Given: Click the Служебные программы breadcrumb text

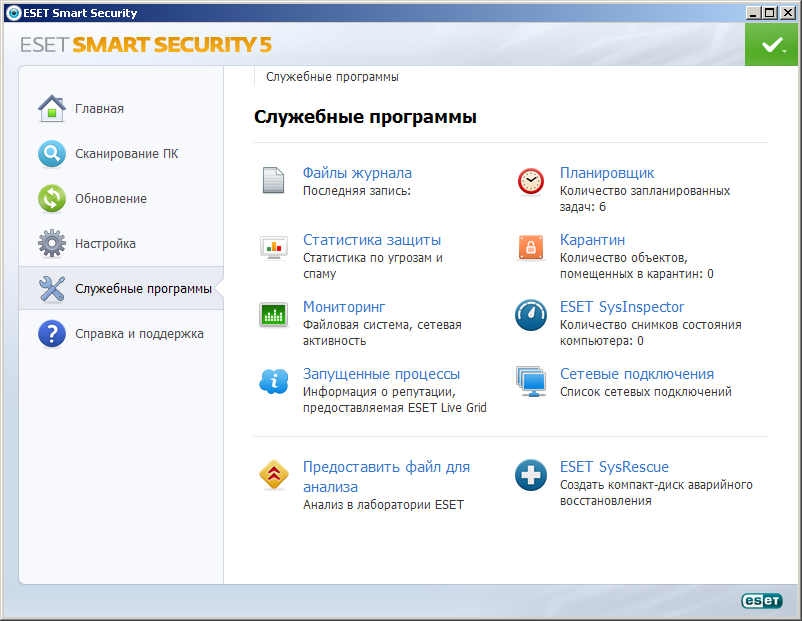Looking at the screenshot, I should click(332, 77).
